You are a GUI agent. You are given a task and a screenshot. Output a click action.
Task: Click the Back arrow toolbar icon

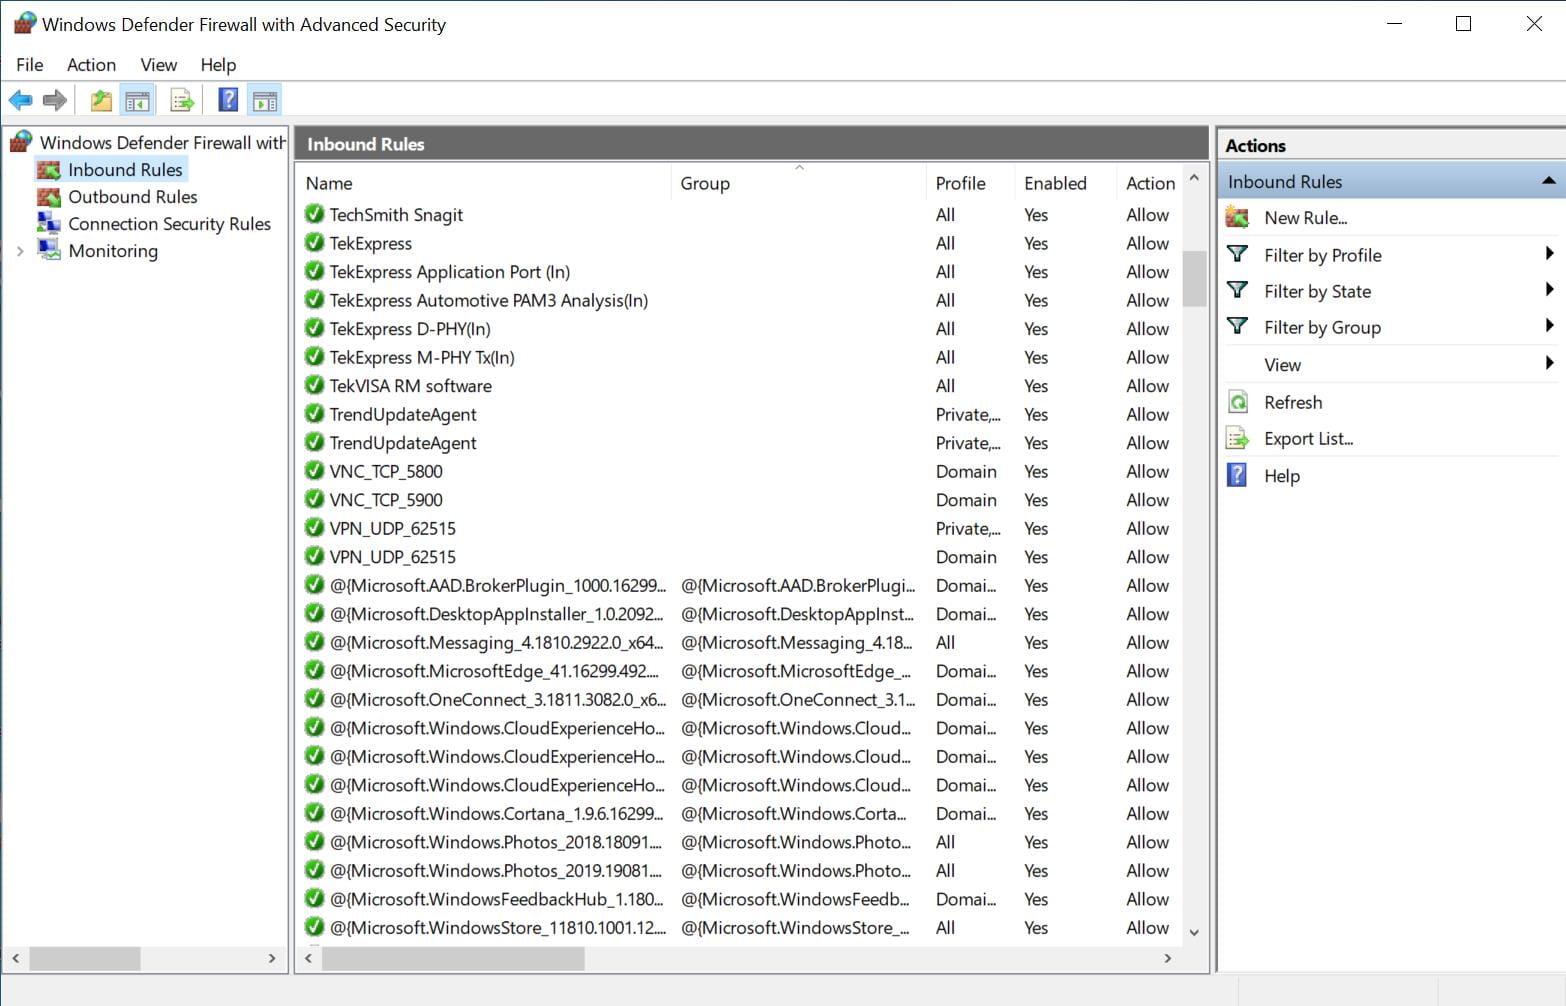pyautogui.click(x=20, y=100)
